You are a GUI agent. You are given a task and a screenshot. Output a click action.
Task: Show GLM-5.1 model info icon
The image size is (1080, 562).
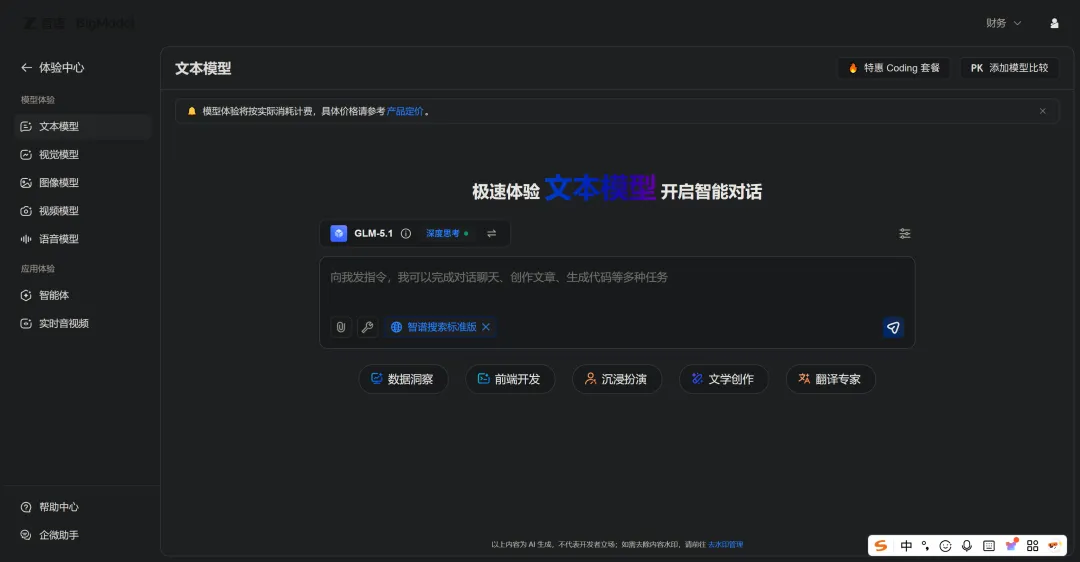pos(406,233)
